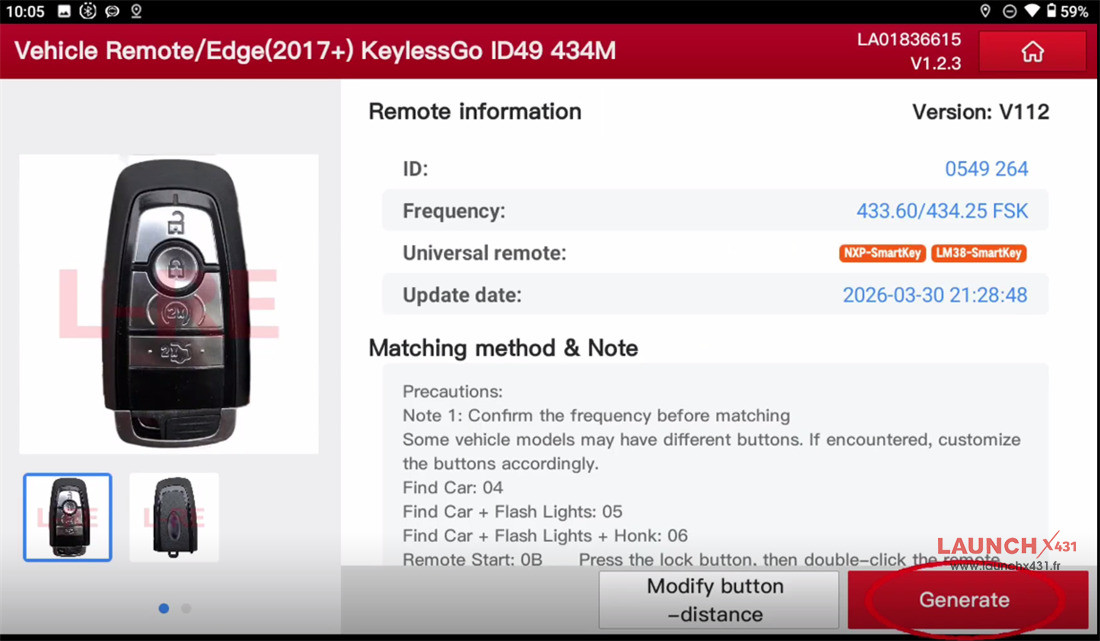Tap the Remote information heading
Image resolution: width=1100 pixels, height=641 pixels.
[475, 112]
